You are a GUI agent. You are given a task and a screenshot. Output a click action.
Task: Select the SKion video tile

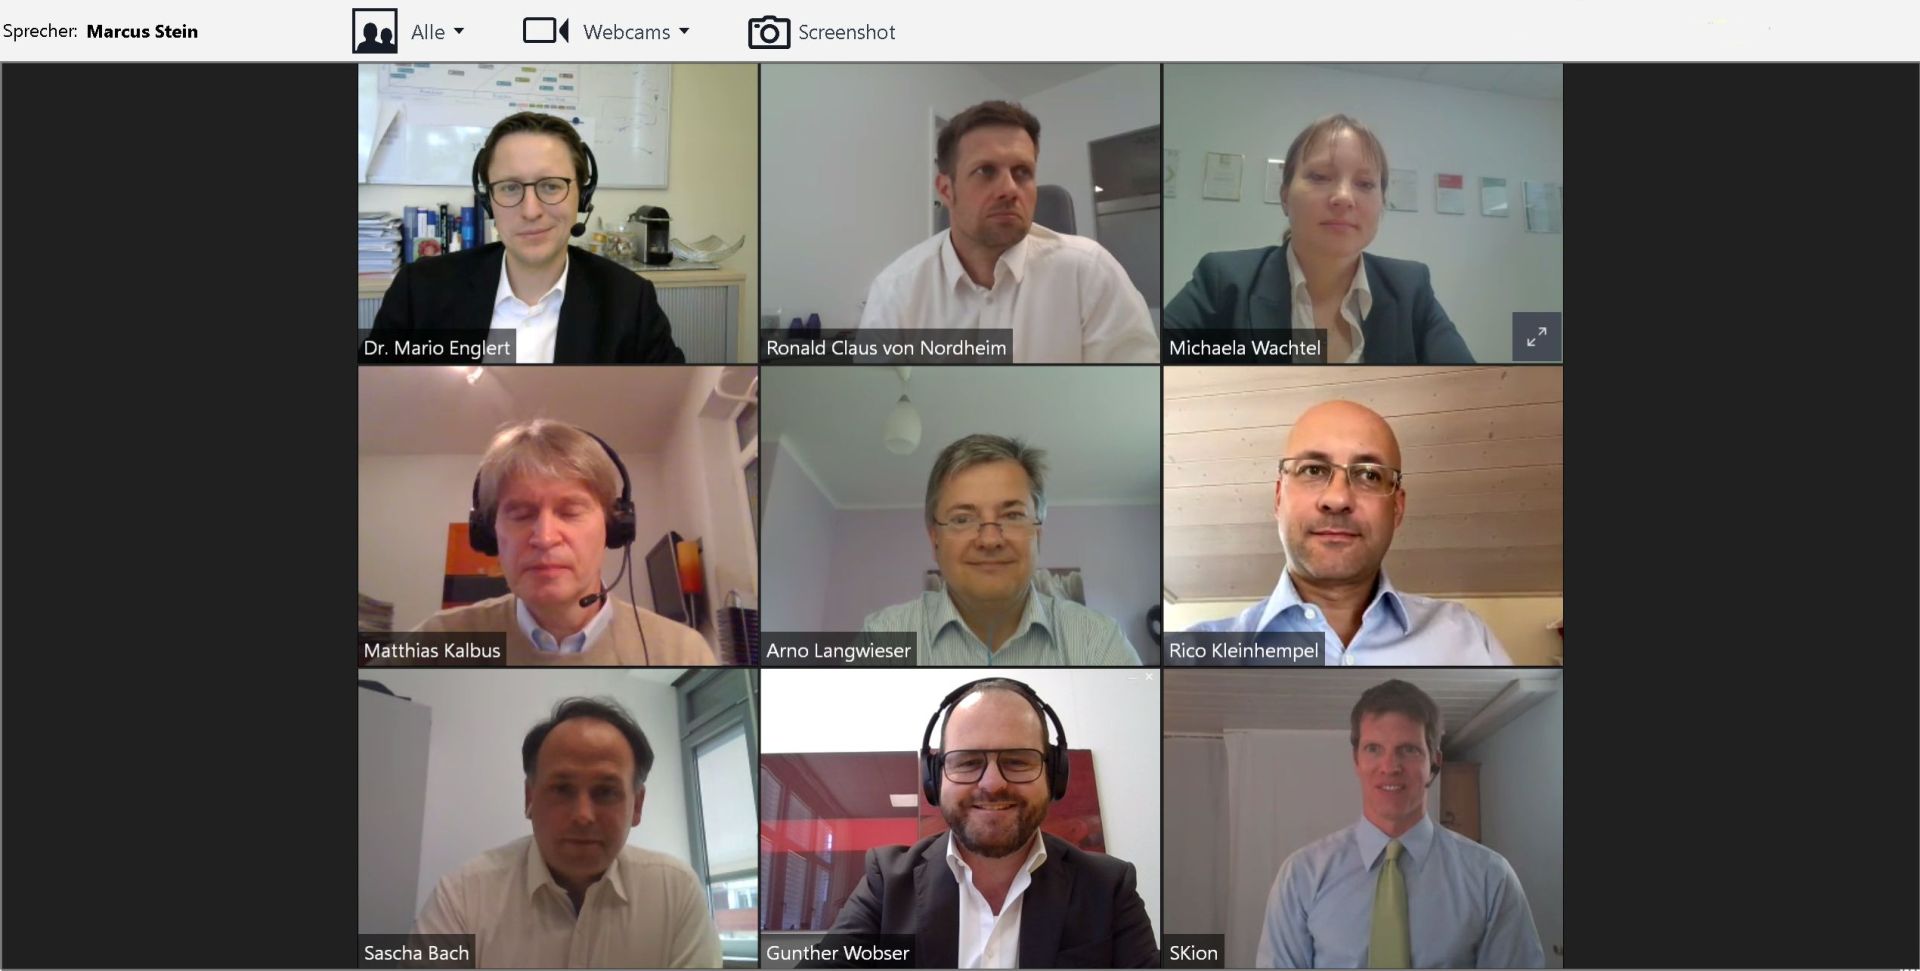[x=1363, y=819]
